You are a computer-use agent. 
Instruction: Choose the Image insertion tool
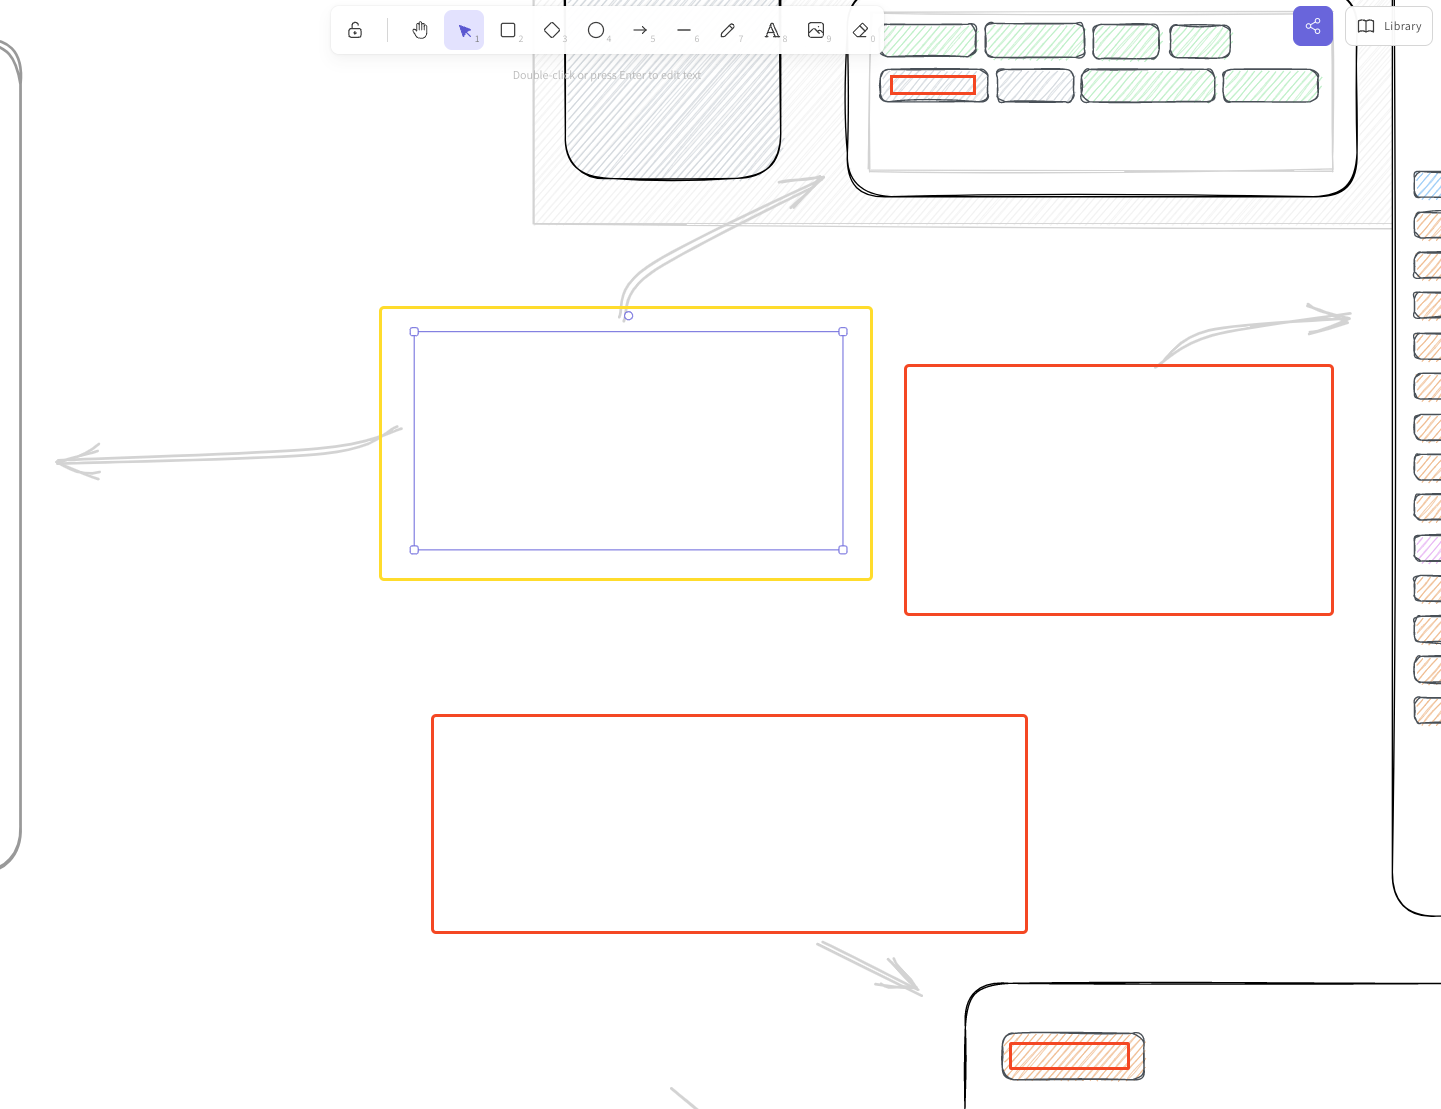coord(816,30)
